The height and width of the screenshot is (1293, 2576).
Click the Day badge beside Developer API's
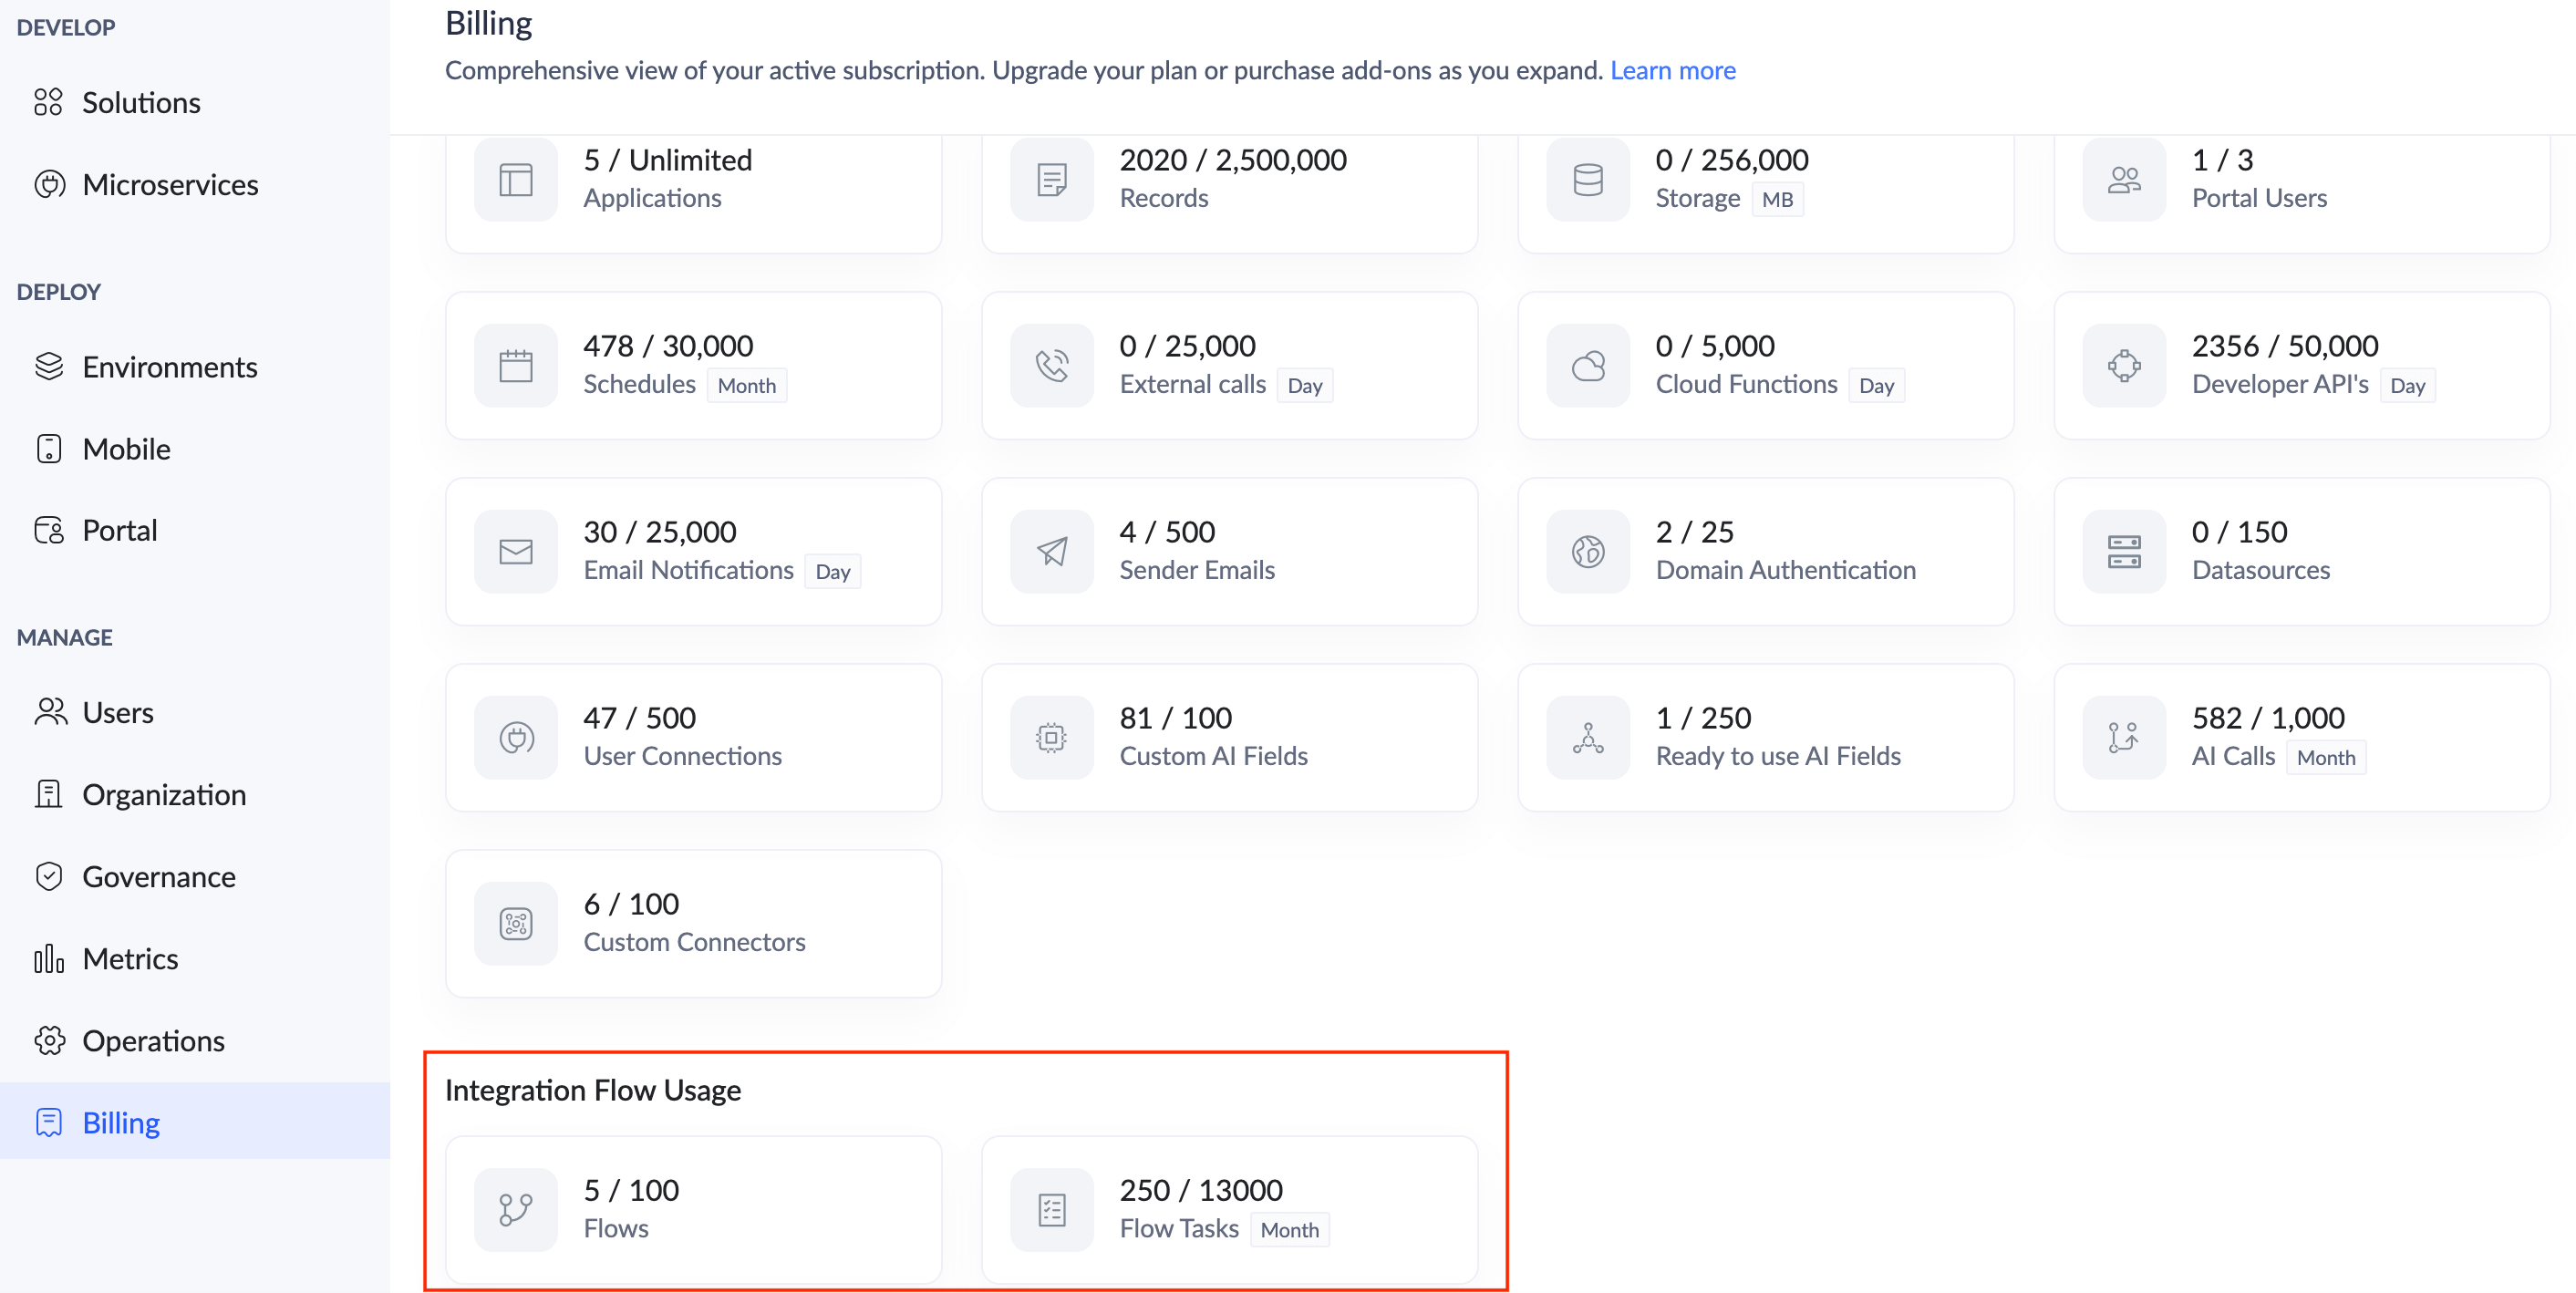[x=2407, y=385]
